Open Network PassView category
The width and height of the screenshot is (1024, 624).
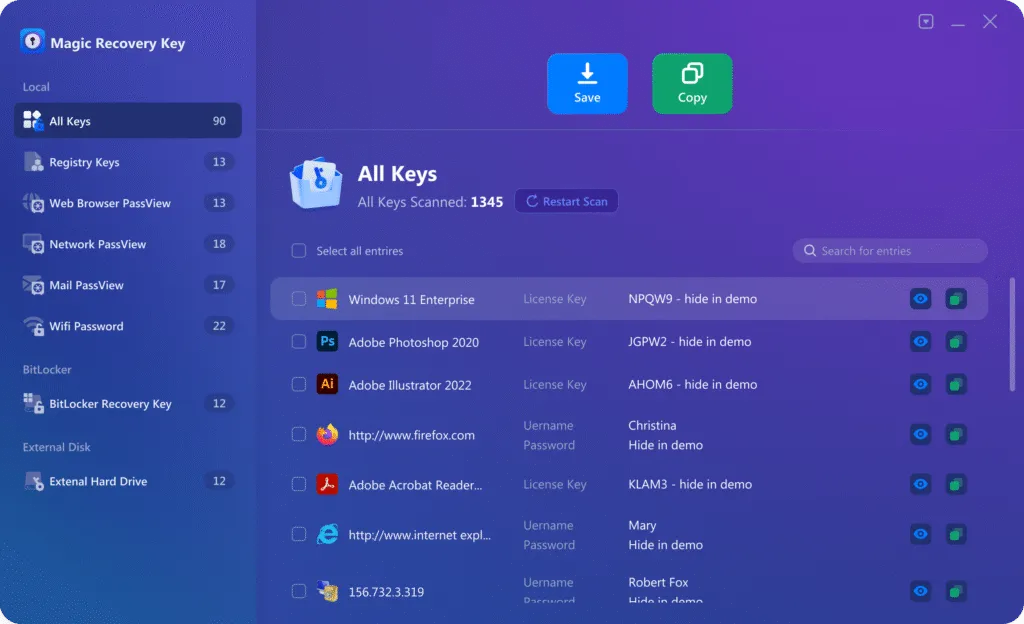click(128, 244)
